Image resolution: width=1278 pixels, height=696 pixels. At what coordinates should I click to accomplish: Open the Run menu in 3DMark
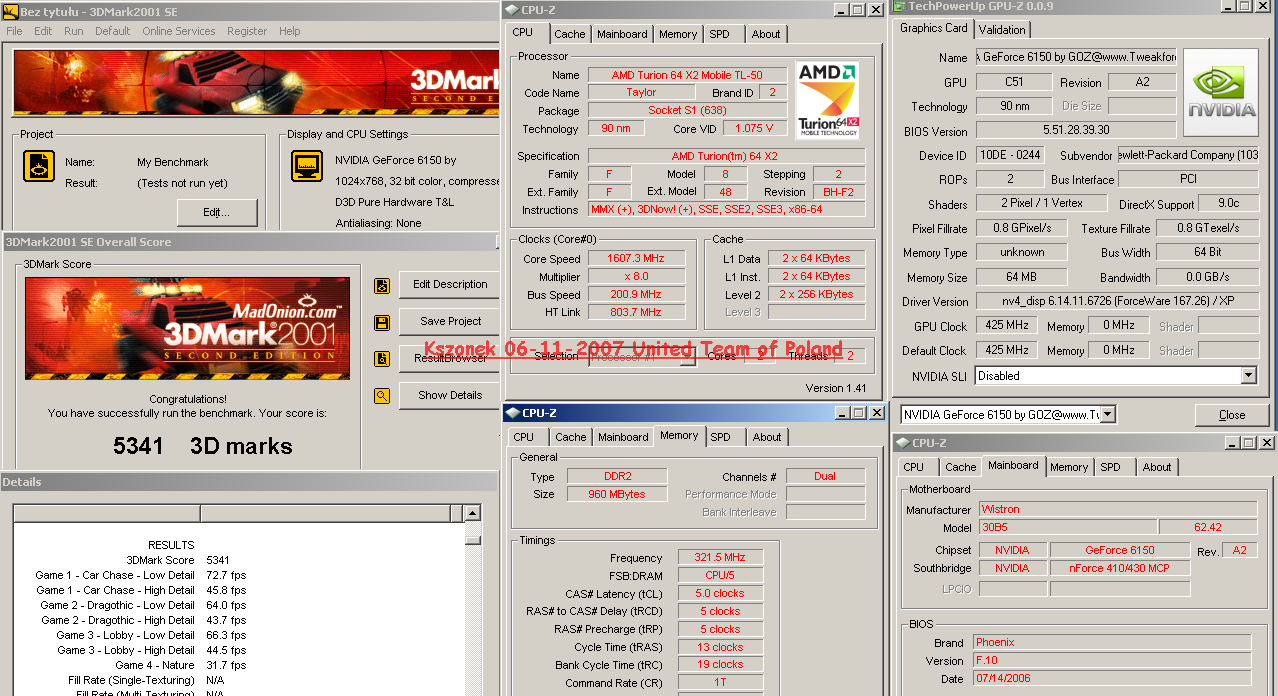tap(74, 31)
